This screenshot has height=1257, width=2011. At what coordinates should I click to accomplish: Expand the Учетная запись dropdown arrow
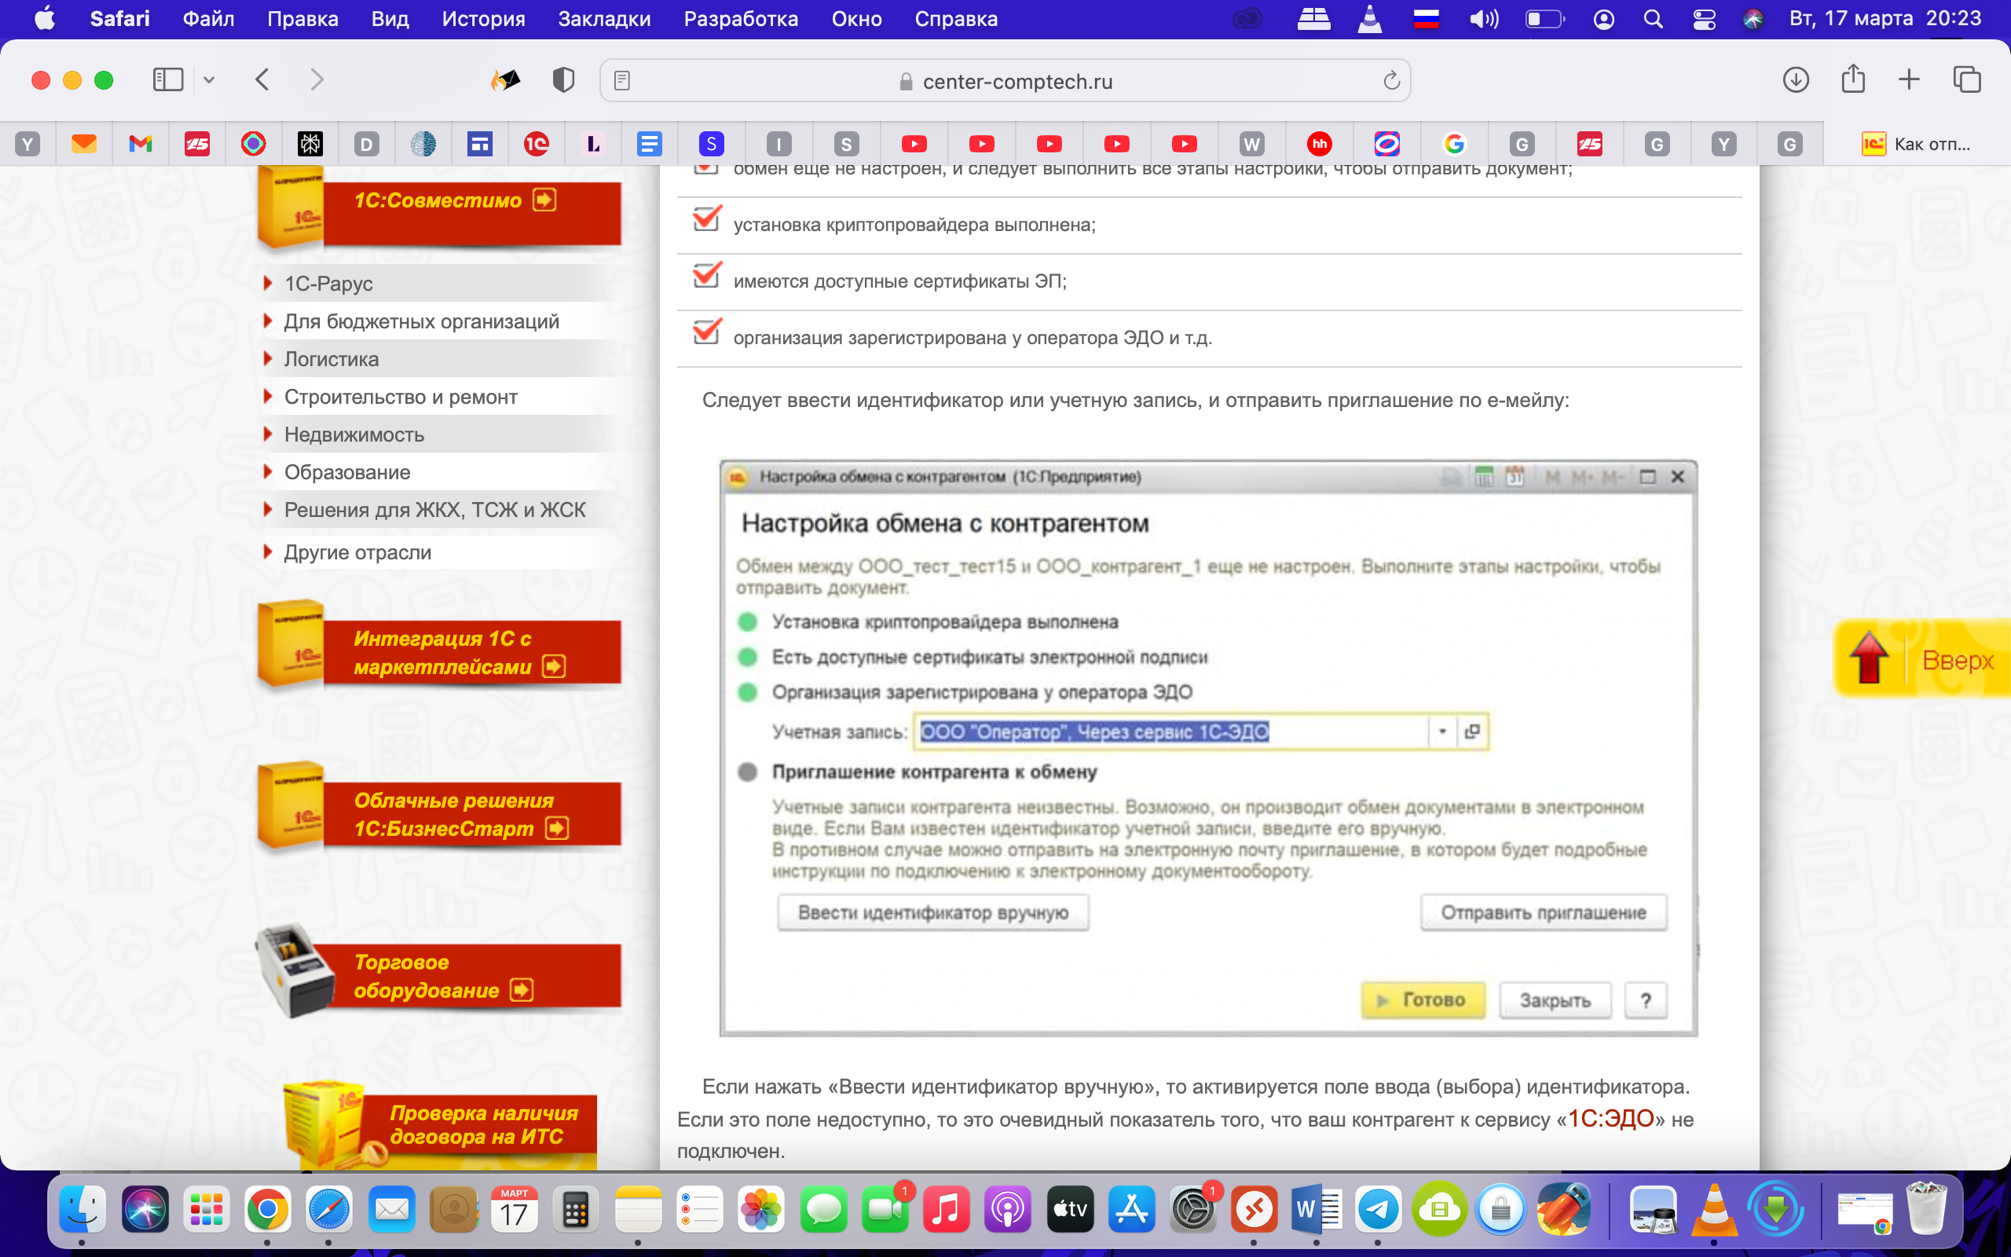point(1442,732)
